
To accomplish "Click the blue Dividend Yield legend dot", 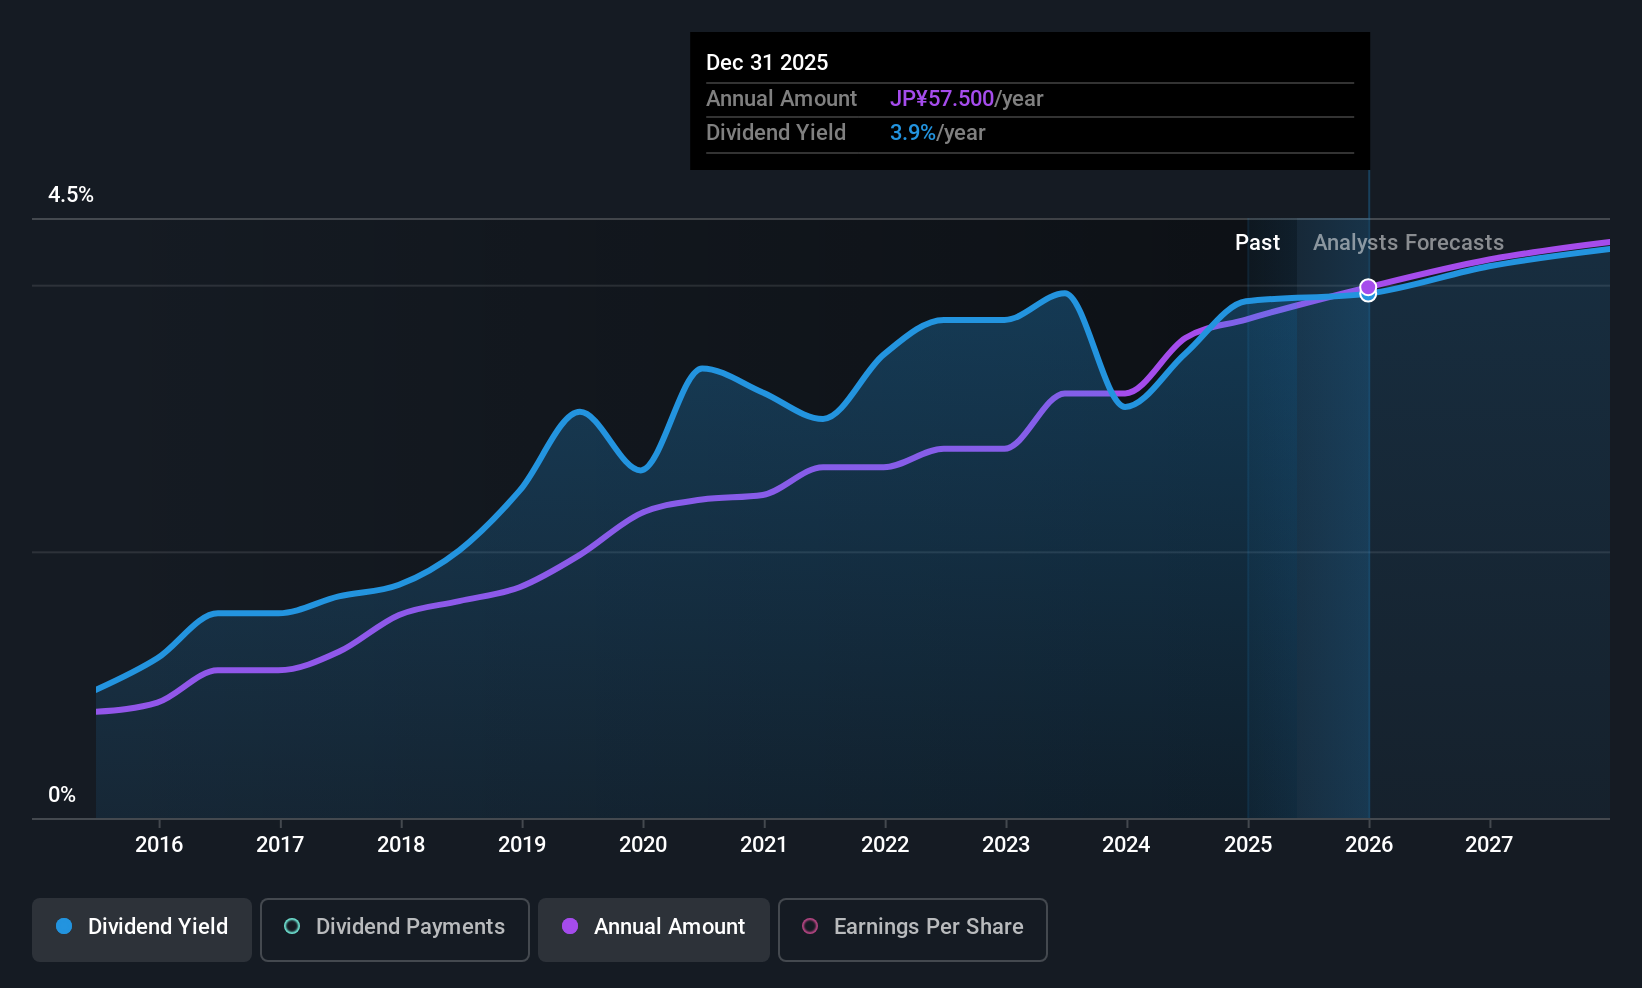I will coord(64,926).
